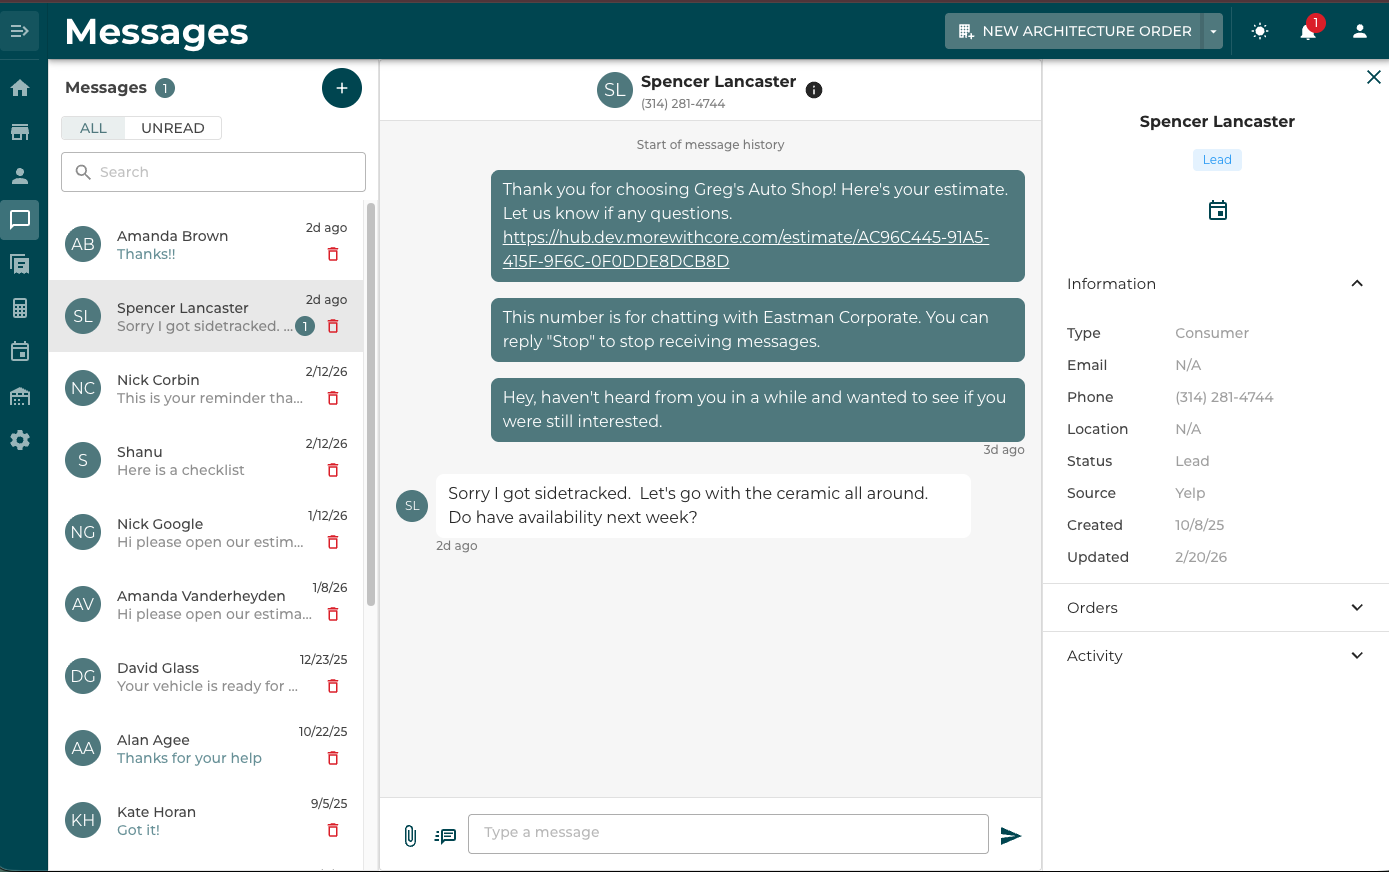Click the calendar icon under Spencer Lancaster's name
The image size is (1389, 872).
(x=1217, y=210)
